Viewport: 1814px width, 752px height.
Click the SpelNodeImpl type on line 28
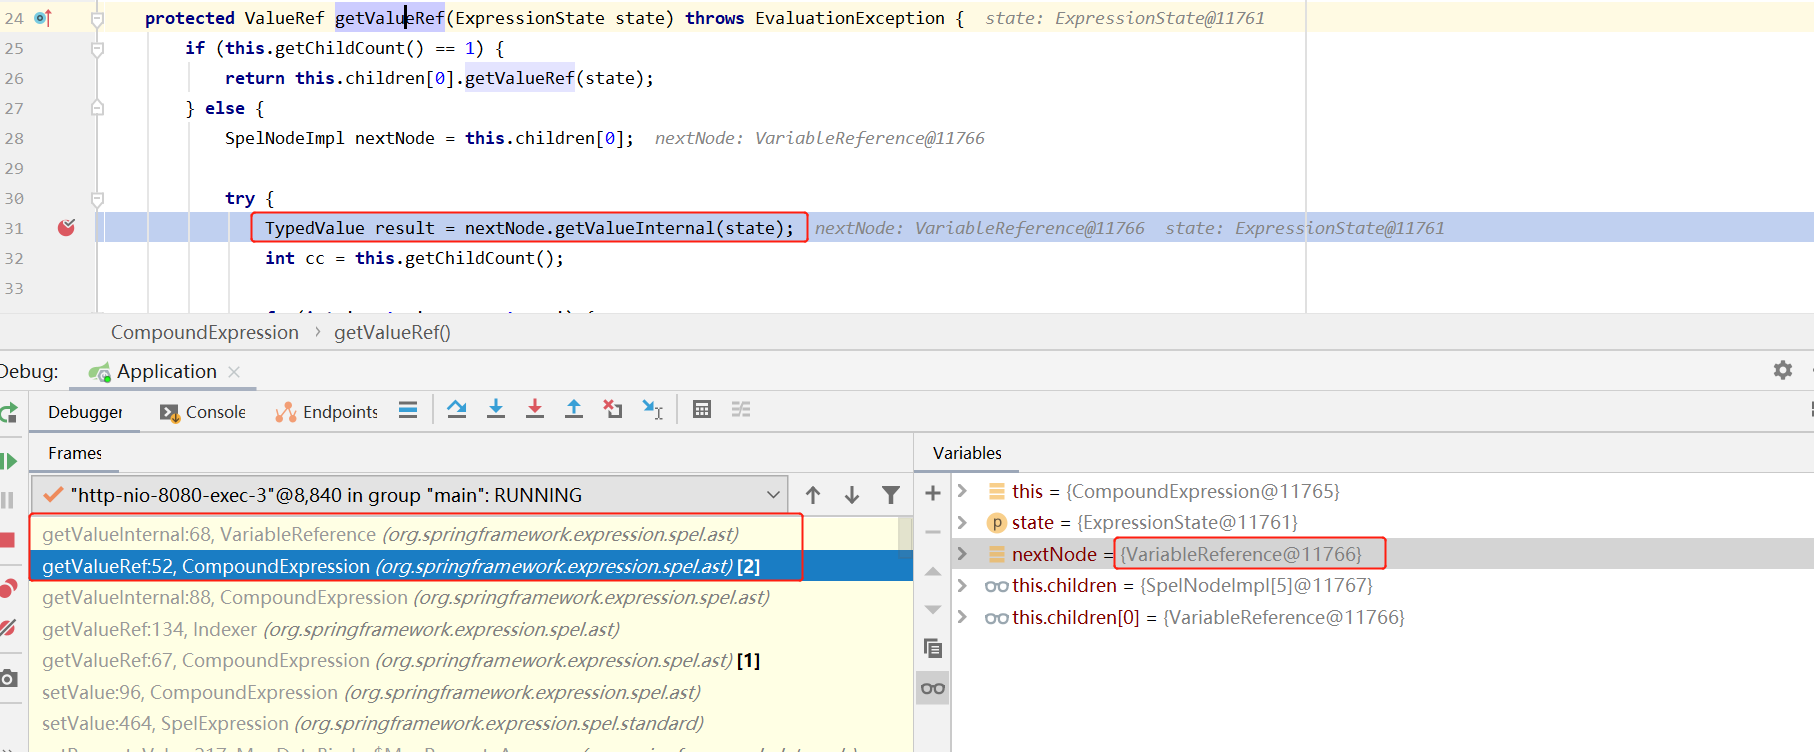[285, 138]
